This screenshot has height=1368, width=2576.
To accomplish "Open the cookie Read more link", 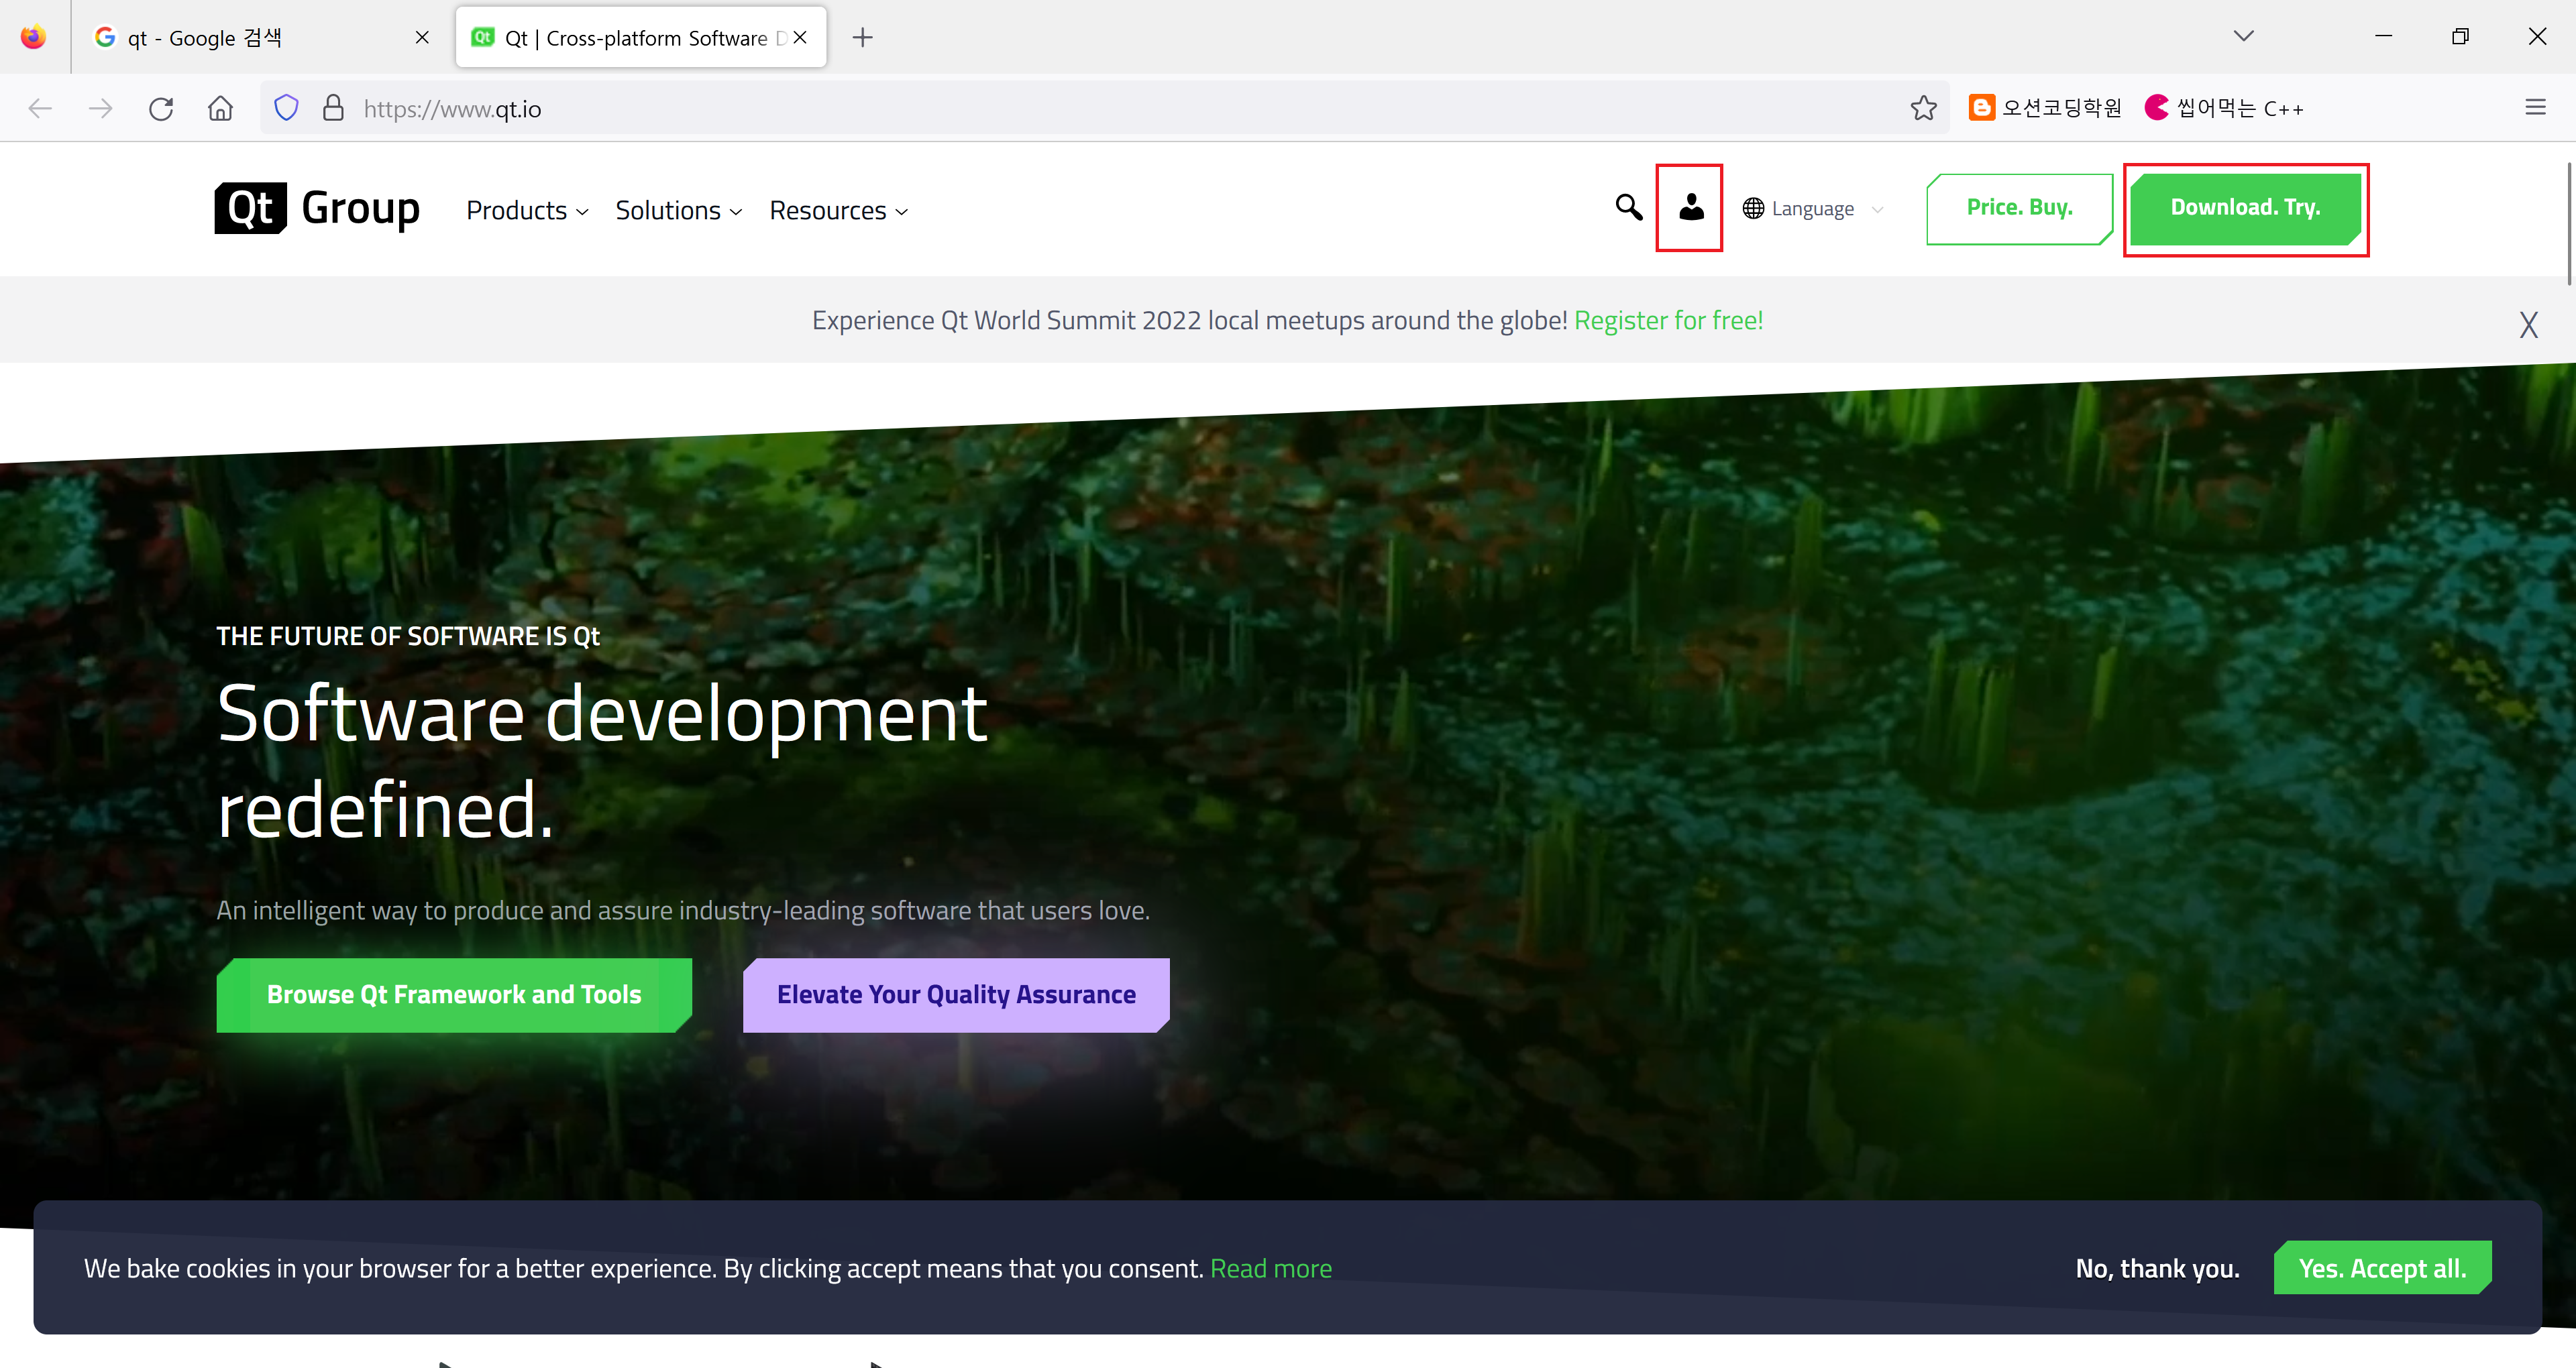I will (x=1270, y=1268).
